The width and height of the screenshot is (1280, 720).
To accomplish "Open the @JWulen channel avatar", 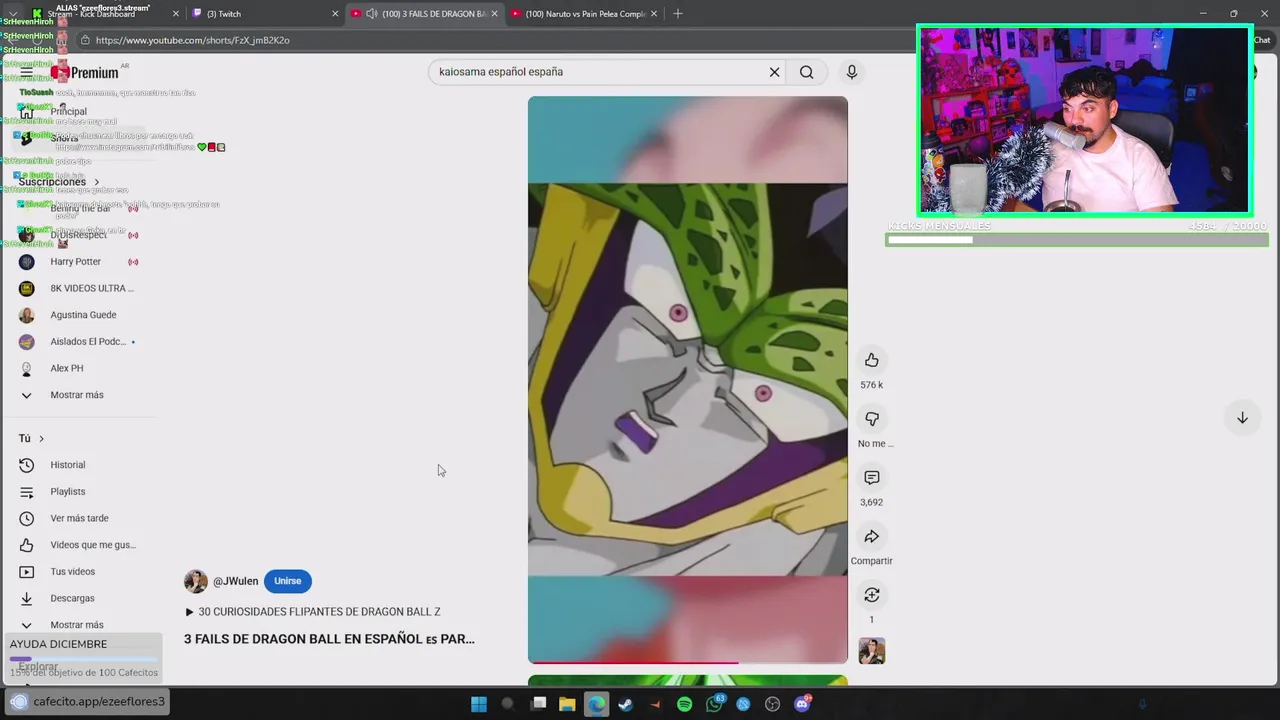I will (196, 581).
